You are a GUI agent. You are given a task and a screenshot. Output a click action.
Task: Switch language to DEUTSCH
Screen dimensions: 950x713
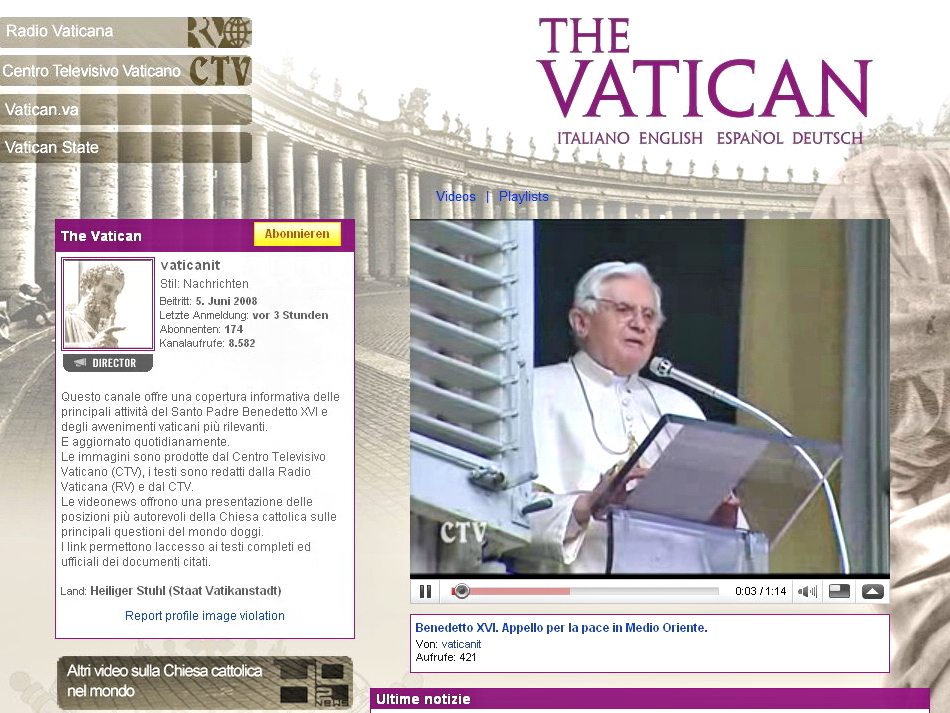click(827, 138)
